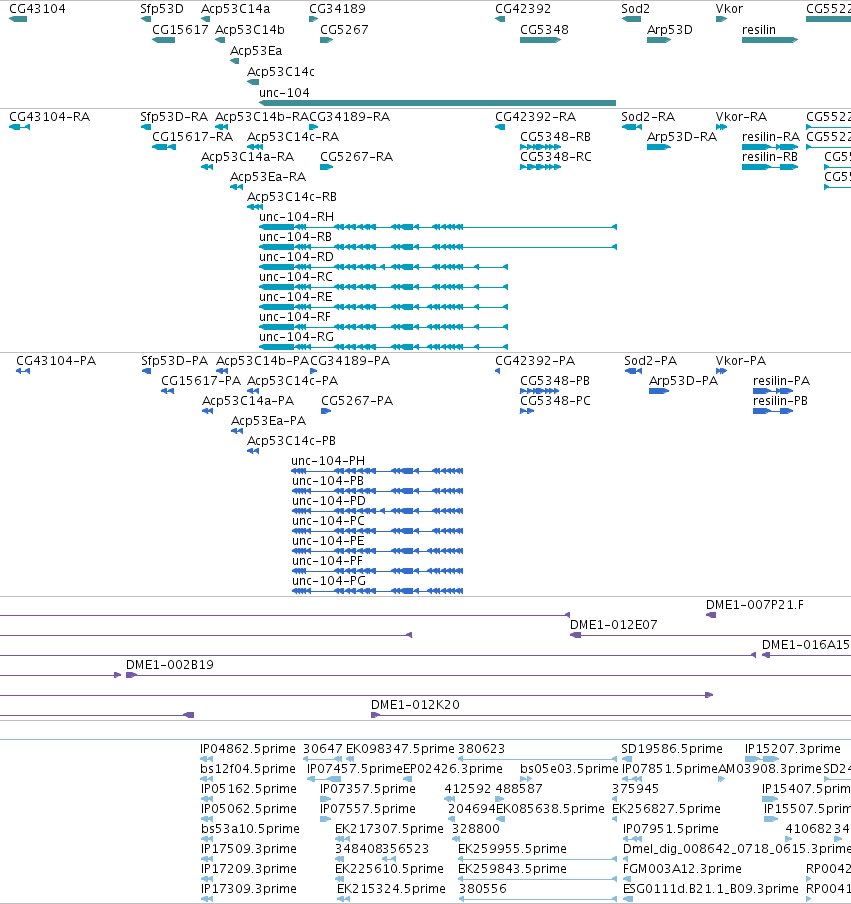Viewport: 851px width, 904px height.
Task: Click the IP15207.3prime EST label
Action: [x=793, y=749]
